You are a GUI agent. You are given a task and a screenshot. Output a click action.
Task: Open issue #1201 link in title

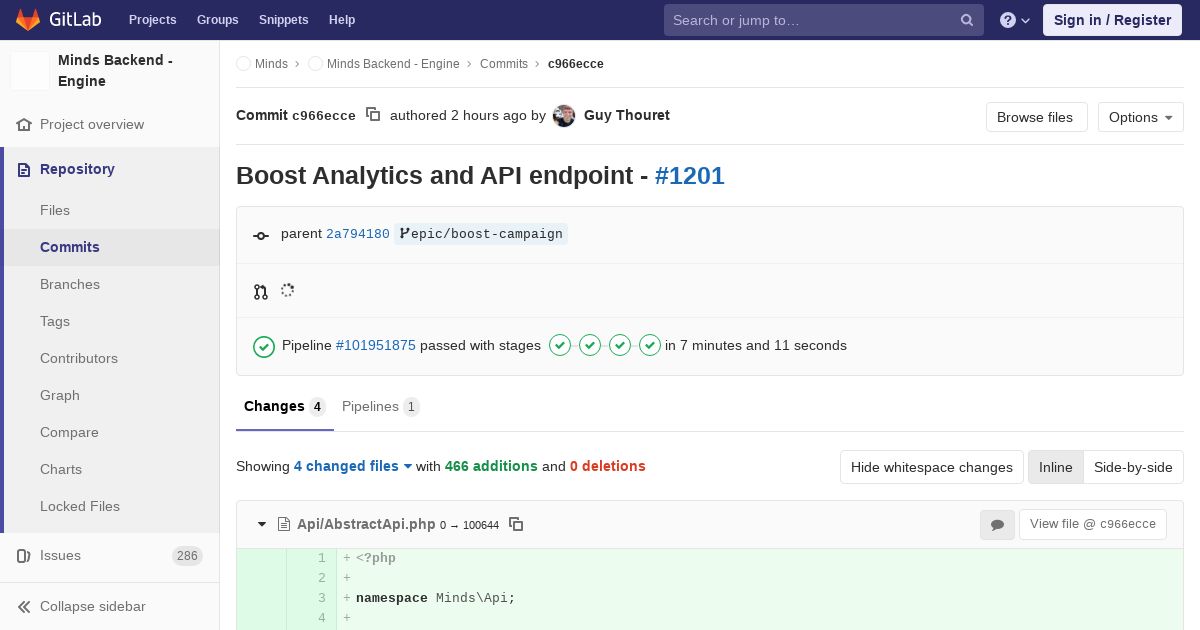point(690,176)
